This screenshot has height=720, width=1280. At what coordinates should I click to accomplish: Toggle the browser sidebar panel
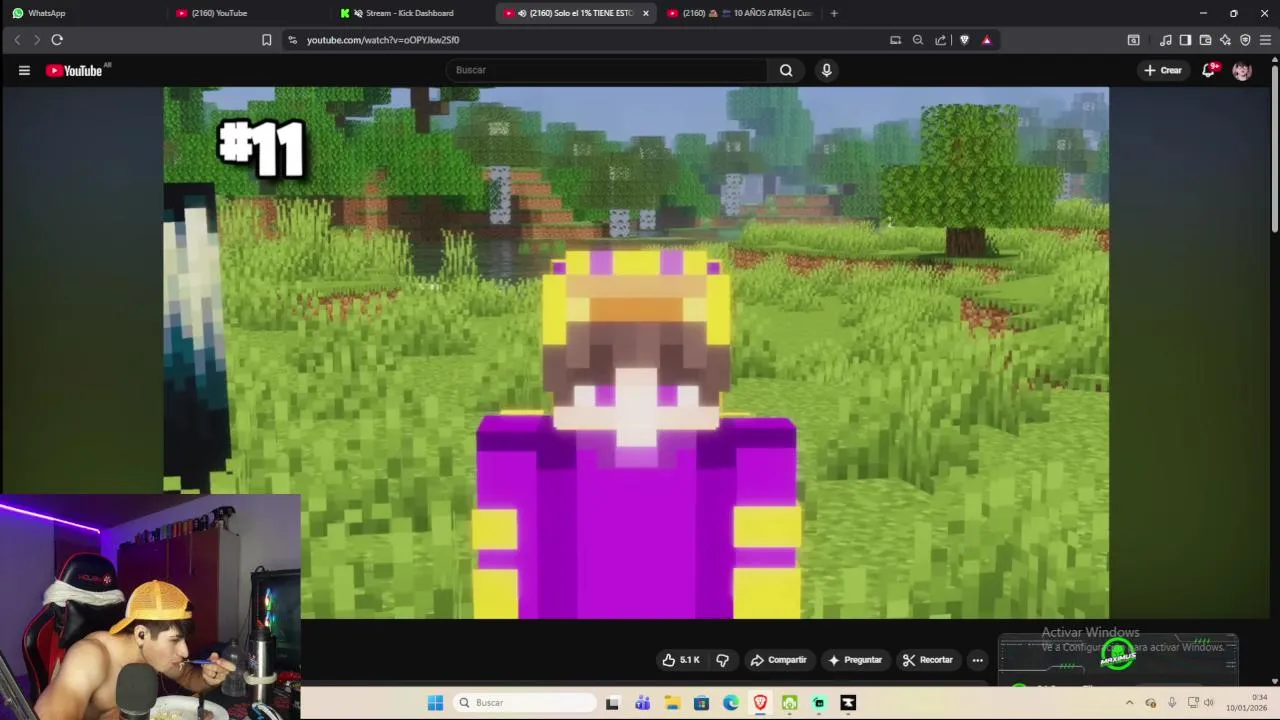1185,40
